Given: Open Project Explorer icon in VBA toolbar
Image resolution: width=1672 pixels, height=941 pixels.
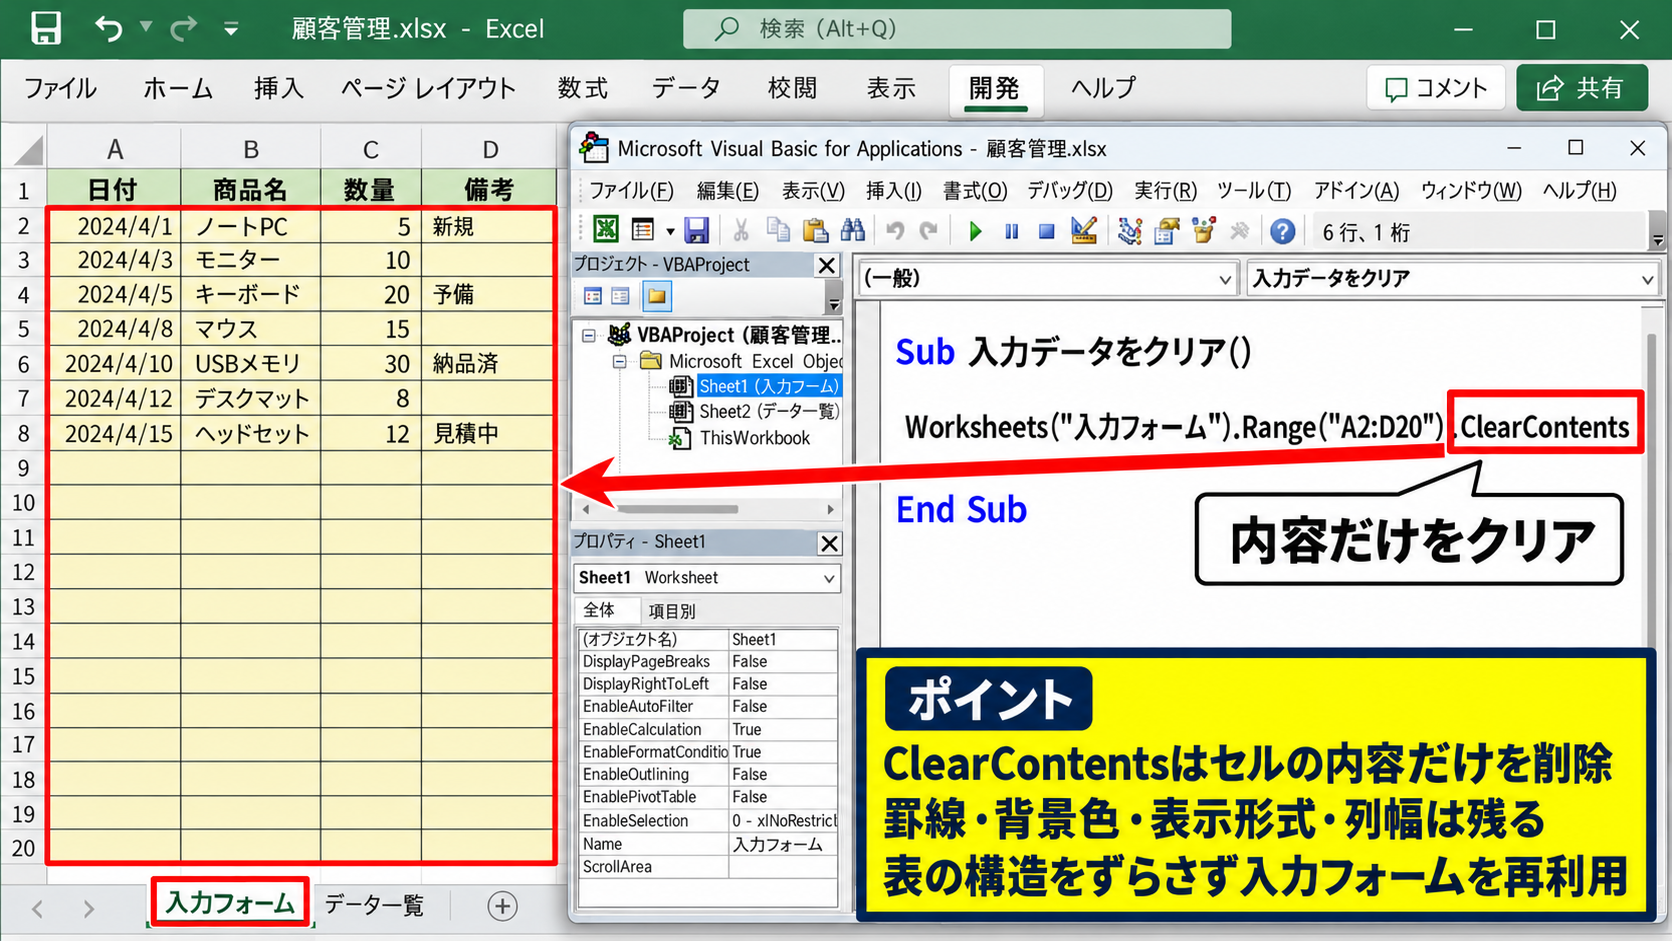Looking at the screenshot, I should pos(1130,231).
